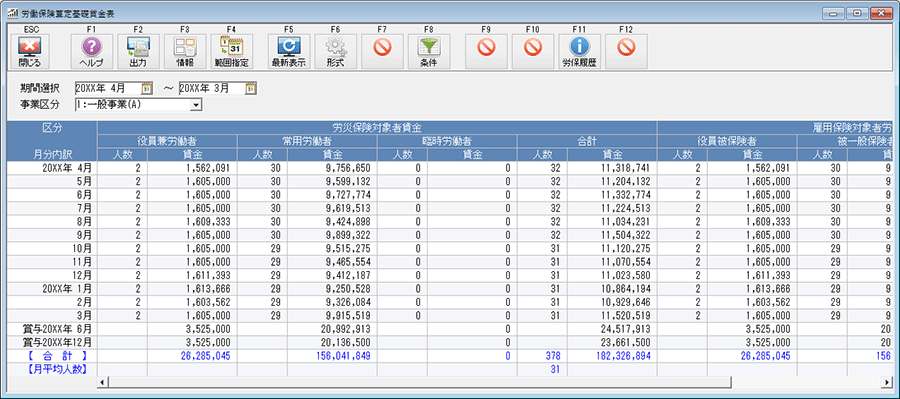Select the 労災保険対象者賃金 header
This screenshot has height=399, width=900.
(x=377, y=127)
